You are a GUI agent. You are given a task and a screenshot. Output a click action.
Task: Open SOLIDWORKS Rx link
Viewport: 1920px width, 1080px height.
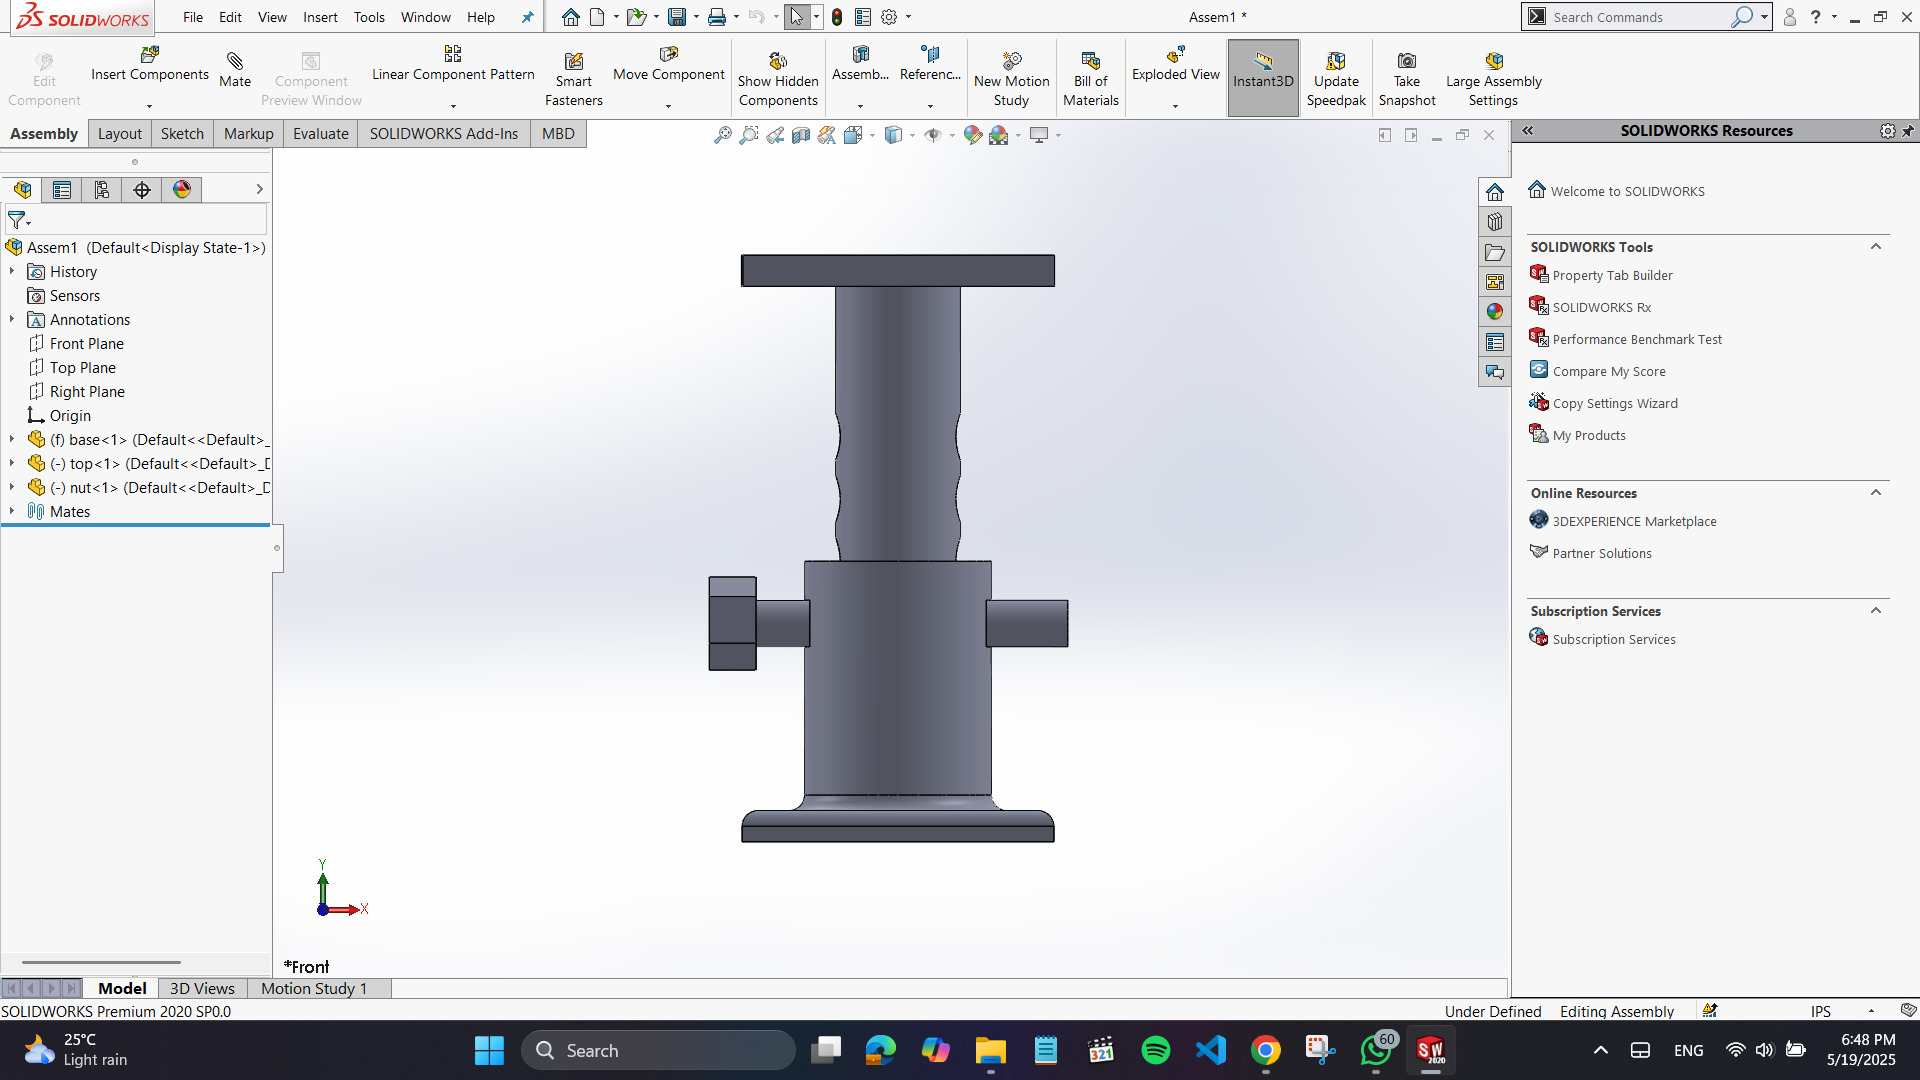(1601, 307)
